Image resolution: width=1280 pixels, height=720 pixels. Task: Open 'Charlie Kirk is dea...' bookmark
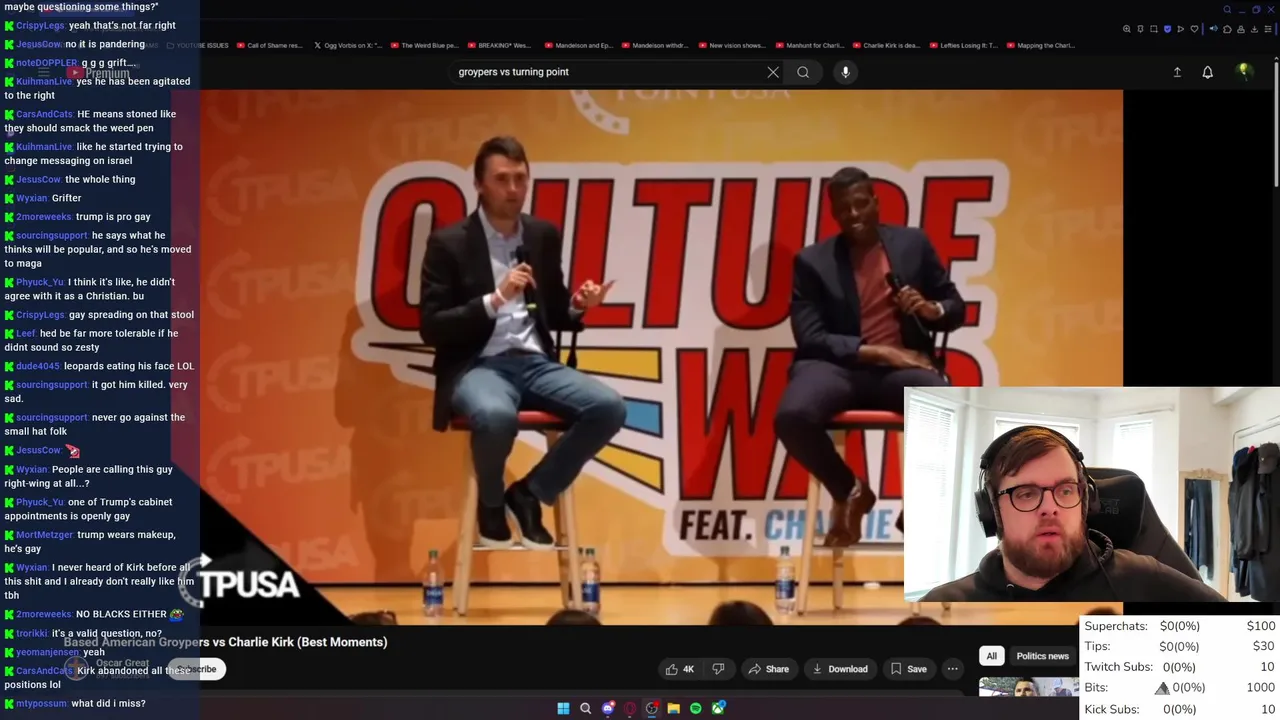886,45
